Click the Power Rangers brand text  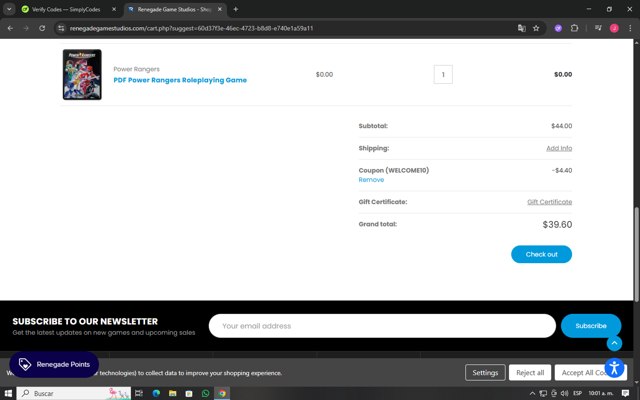[136, 69]
